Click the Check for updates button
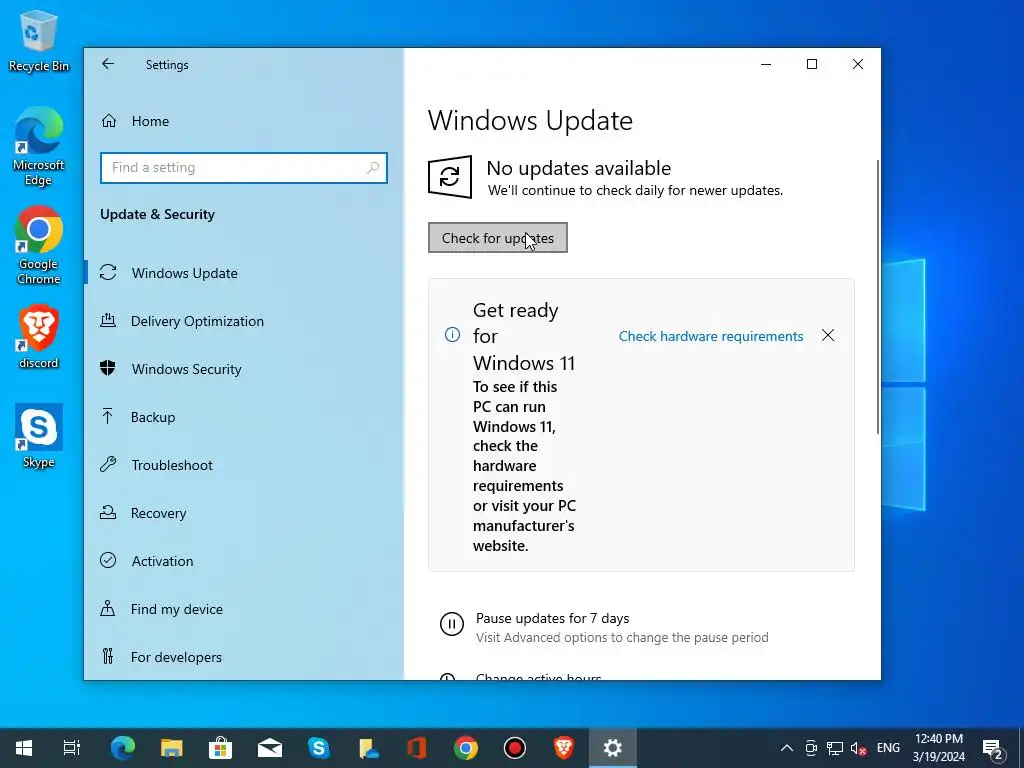 (498, 238)
